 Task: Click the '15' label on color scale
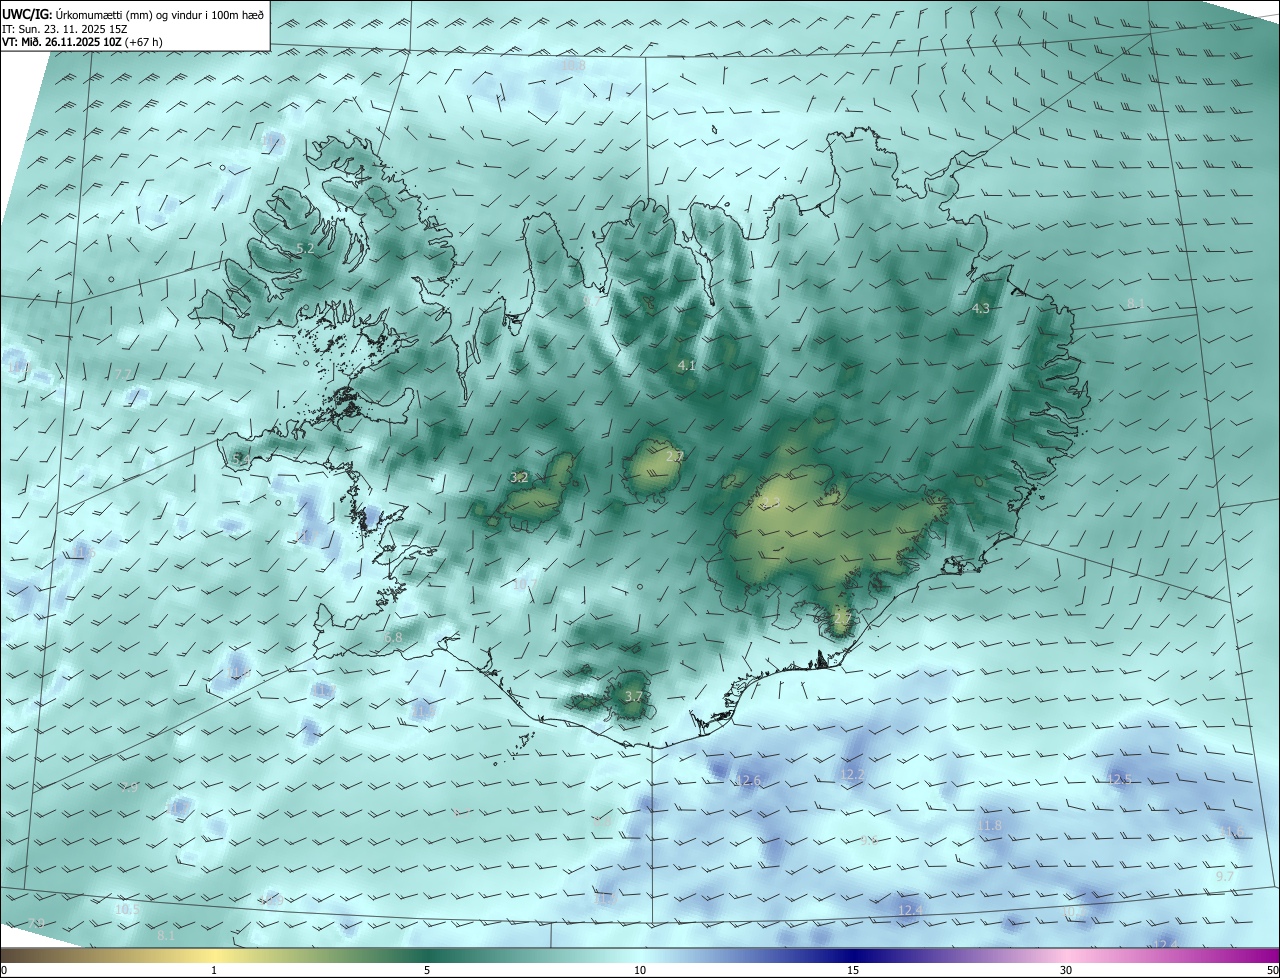(x=853, y=970)
